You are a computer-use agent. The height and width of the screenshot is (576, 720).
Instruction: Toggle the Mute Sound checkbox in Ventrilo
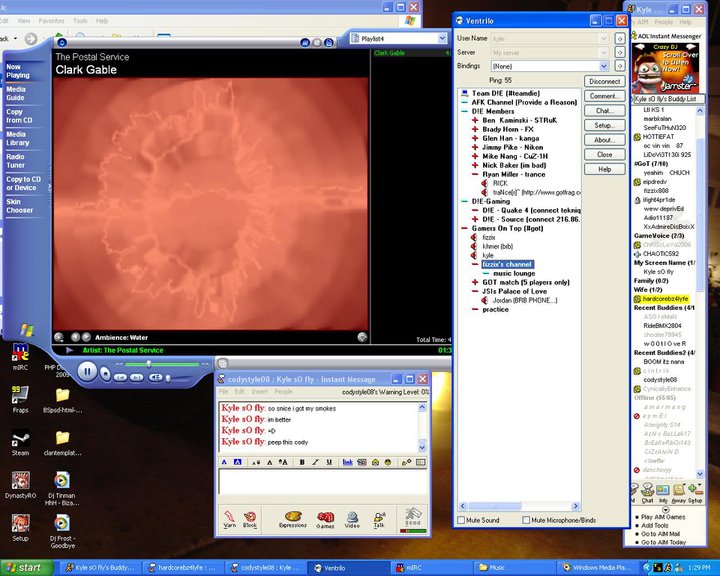[x=460, y=520]
